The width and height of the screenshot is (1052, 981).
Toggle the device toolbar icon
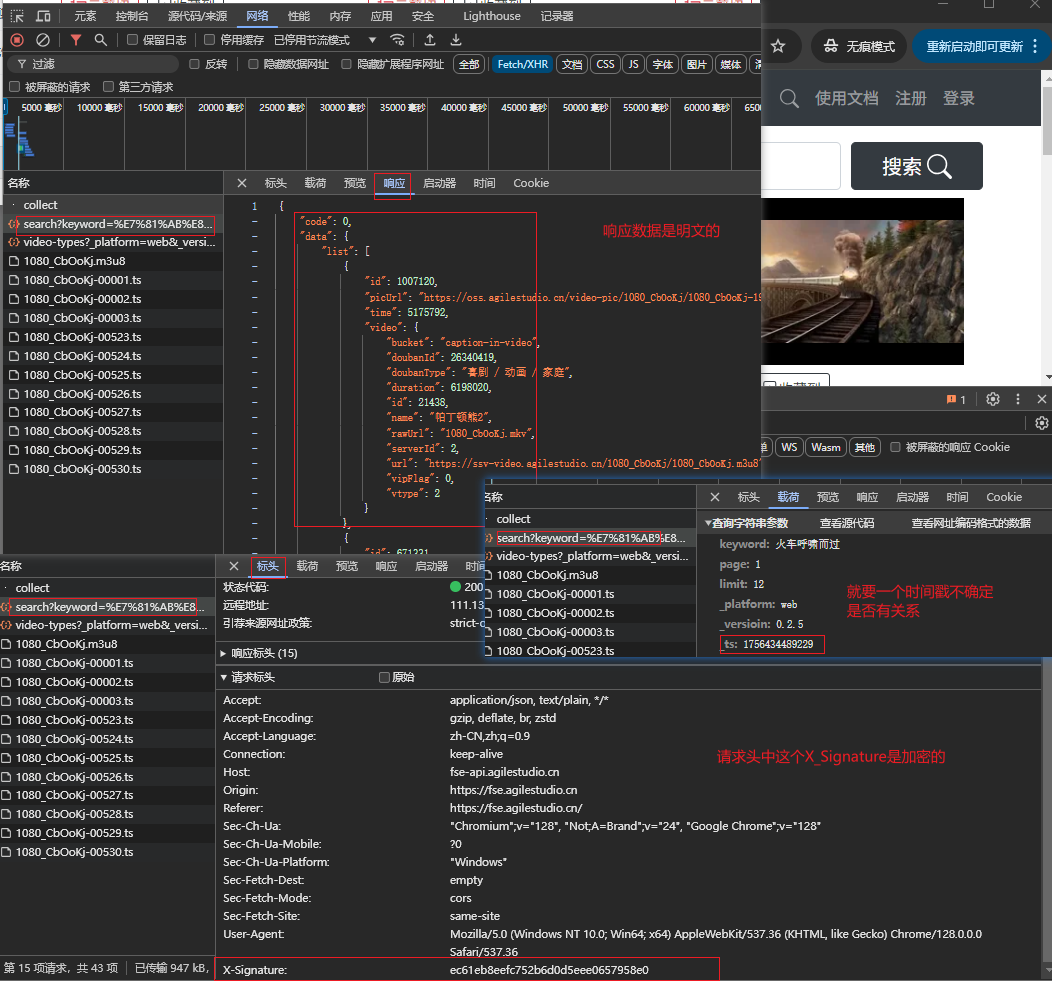[43, 16]
